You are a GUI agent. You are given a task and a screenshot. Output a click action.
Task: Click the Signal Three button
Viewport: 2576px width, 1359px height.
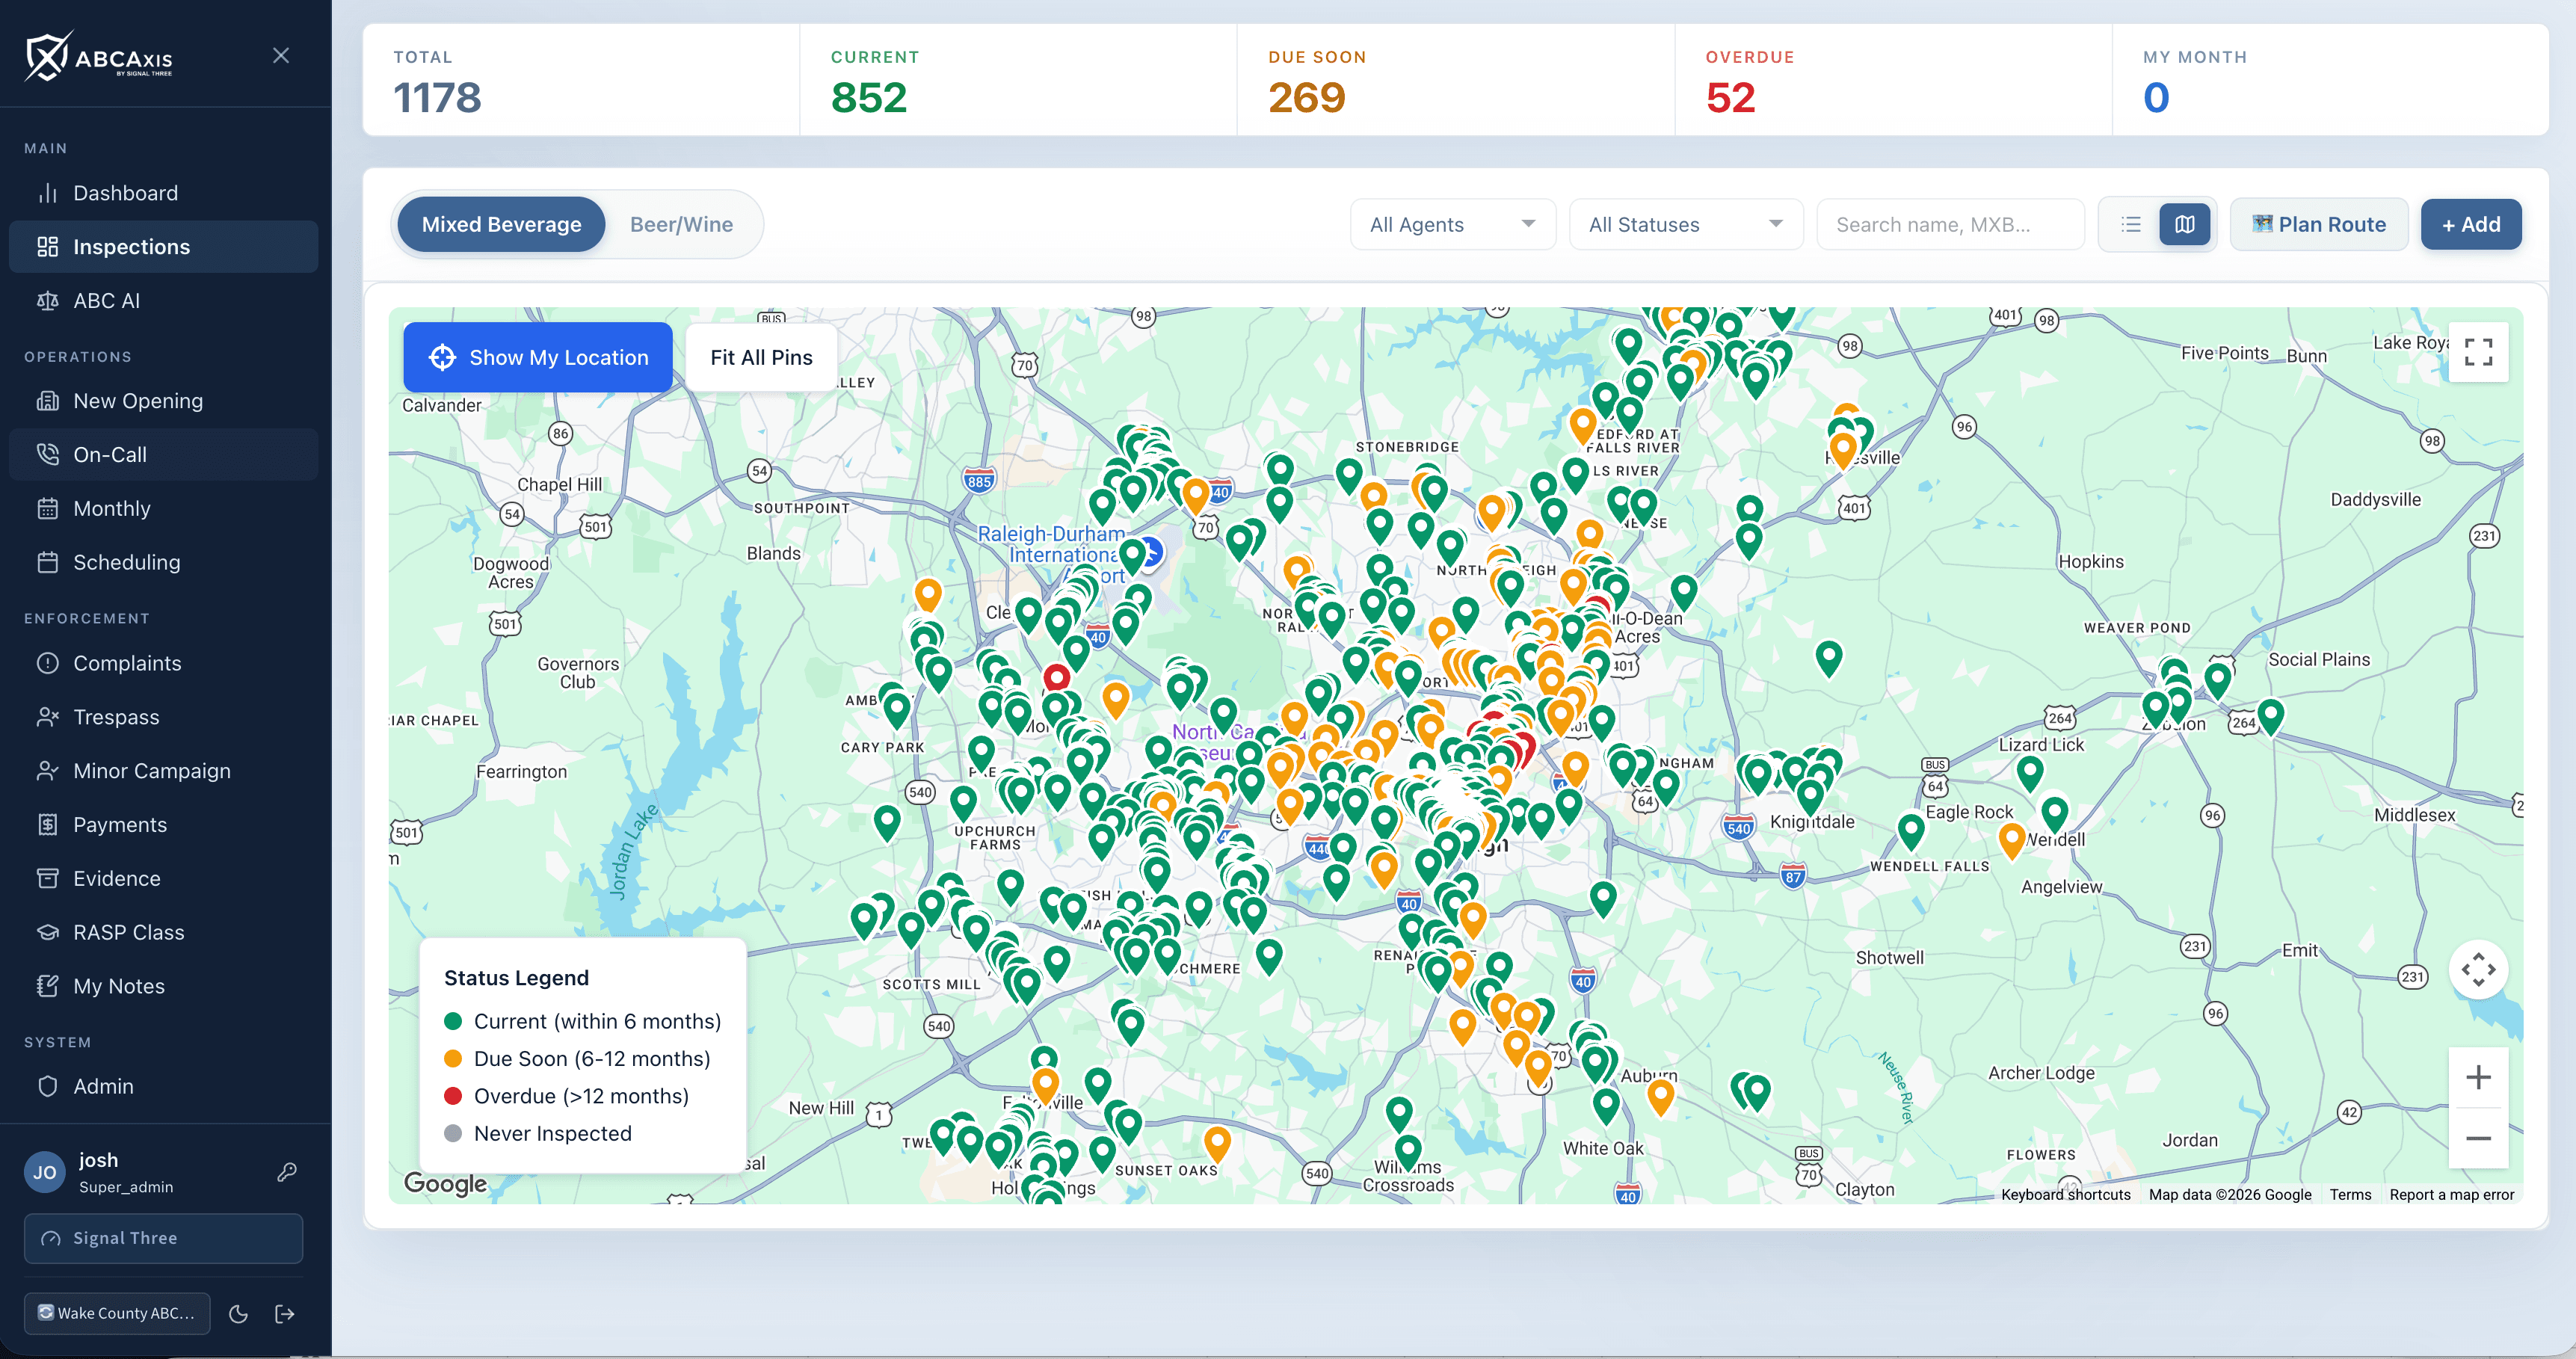tap(163, 1238)
